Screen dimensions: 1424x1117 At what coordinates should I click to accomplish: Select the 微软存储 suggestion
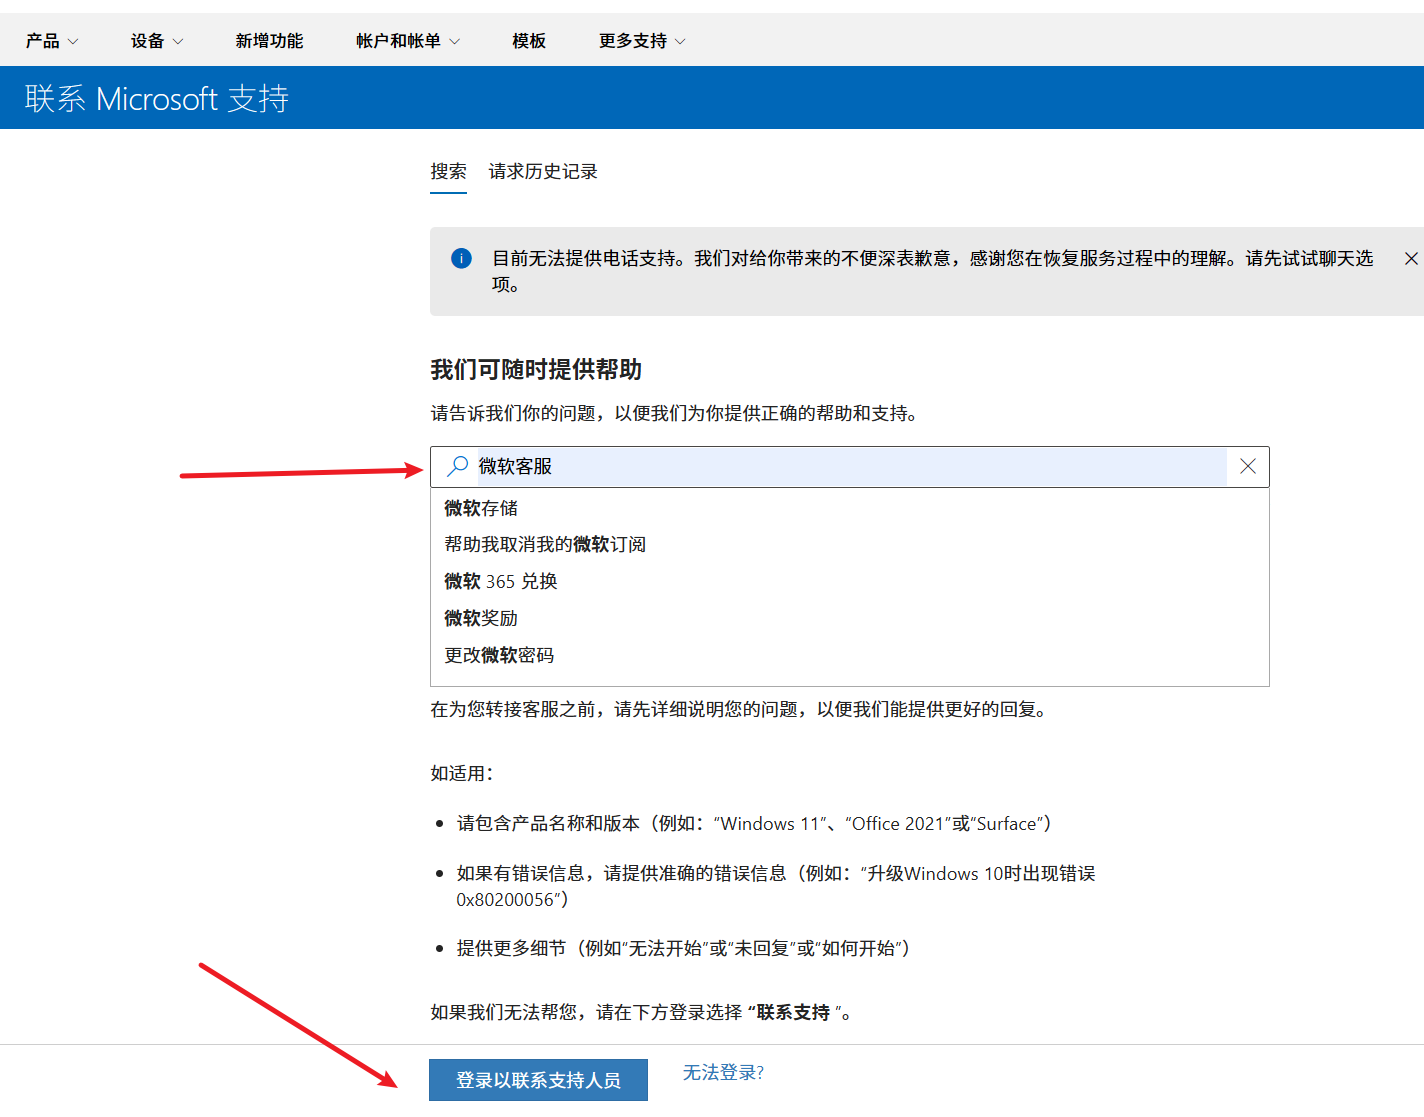(479, 508)
